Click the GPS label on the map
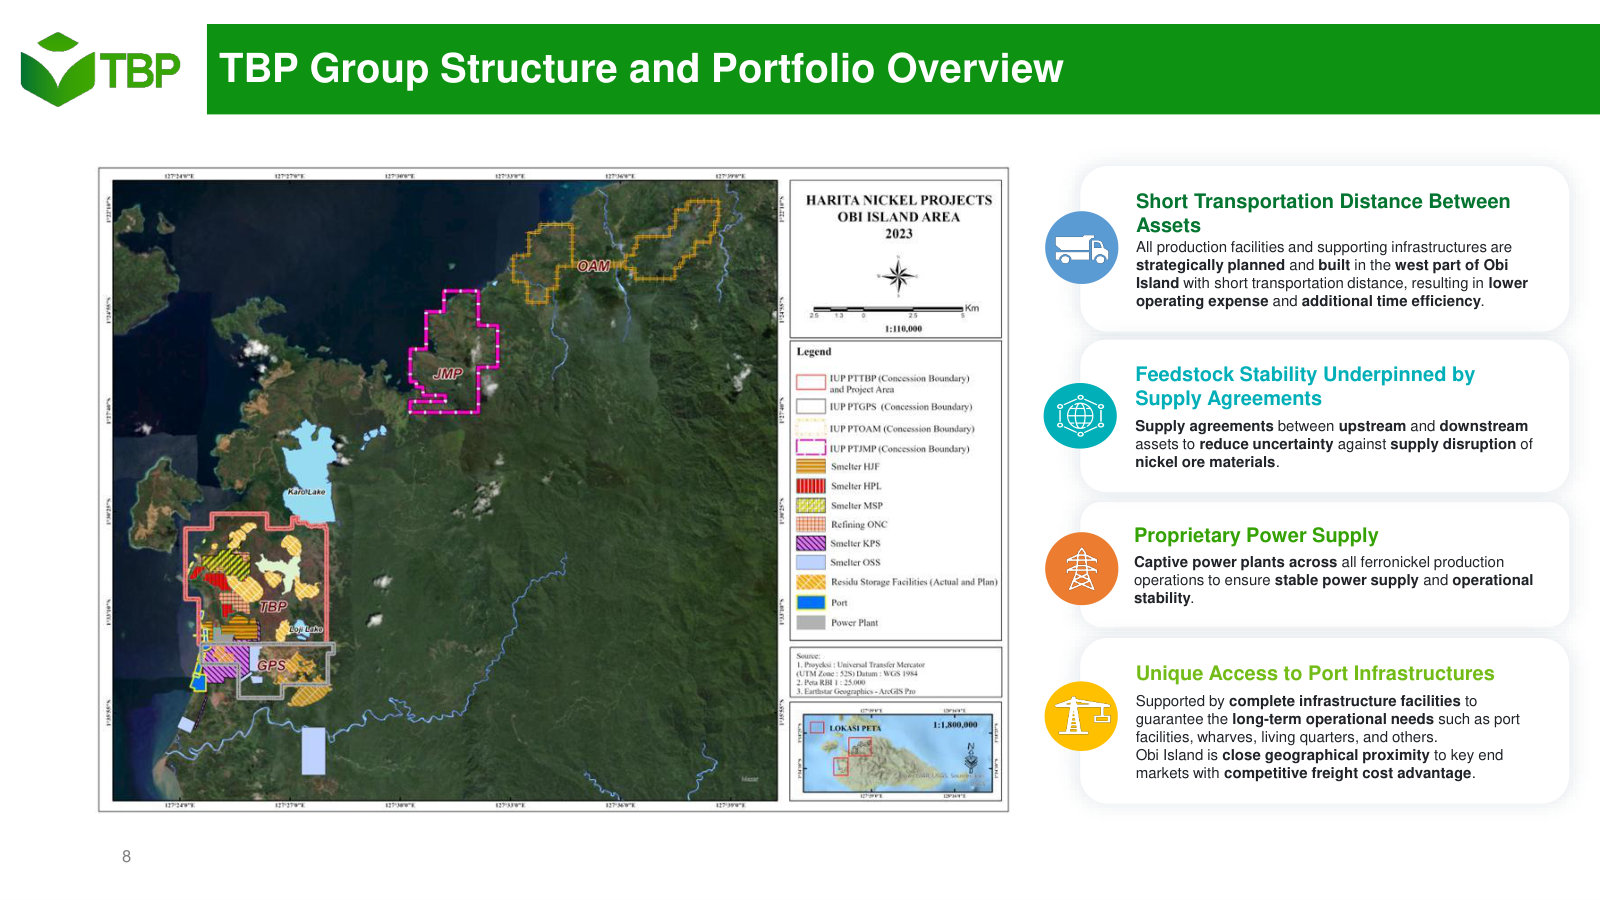Image resolution: width=1600 pixels, height=900 pixels. tap(271, 665)
